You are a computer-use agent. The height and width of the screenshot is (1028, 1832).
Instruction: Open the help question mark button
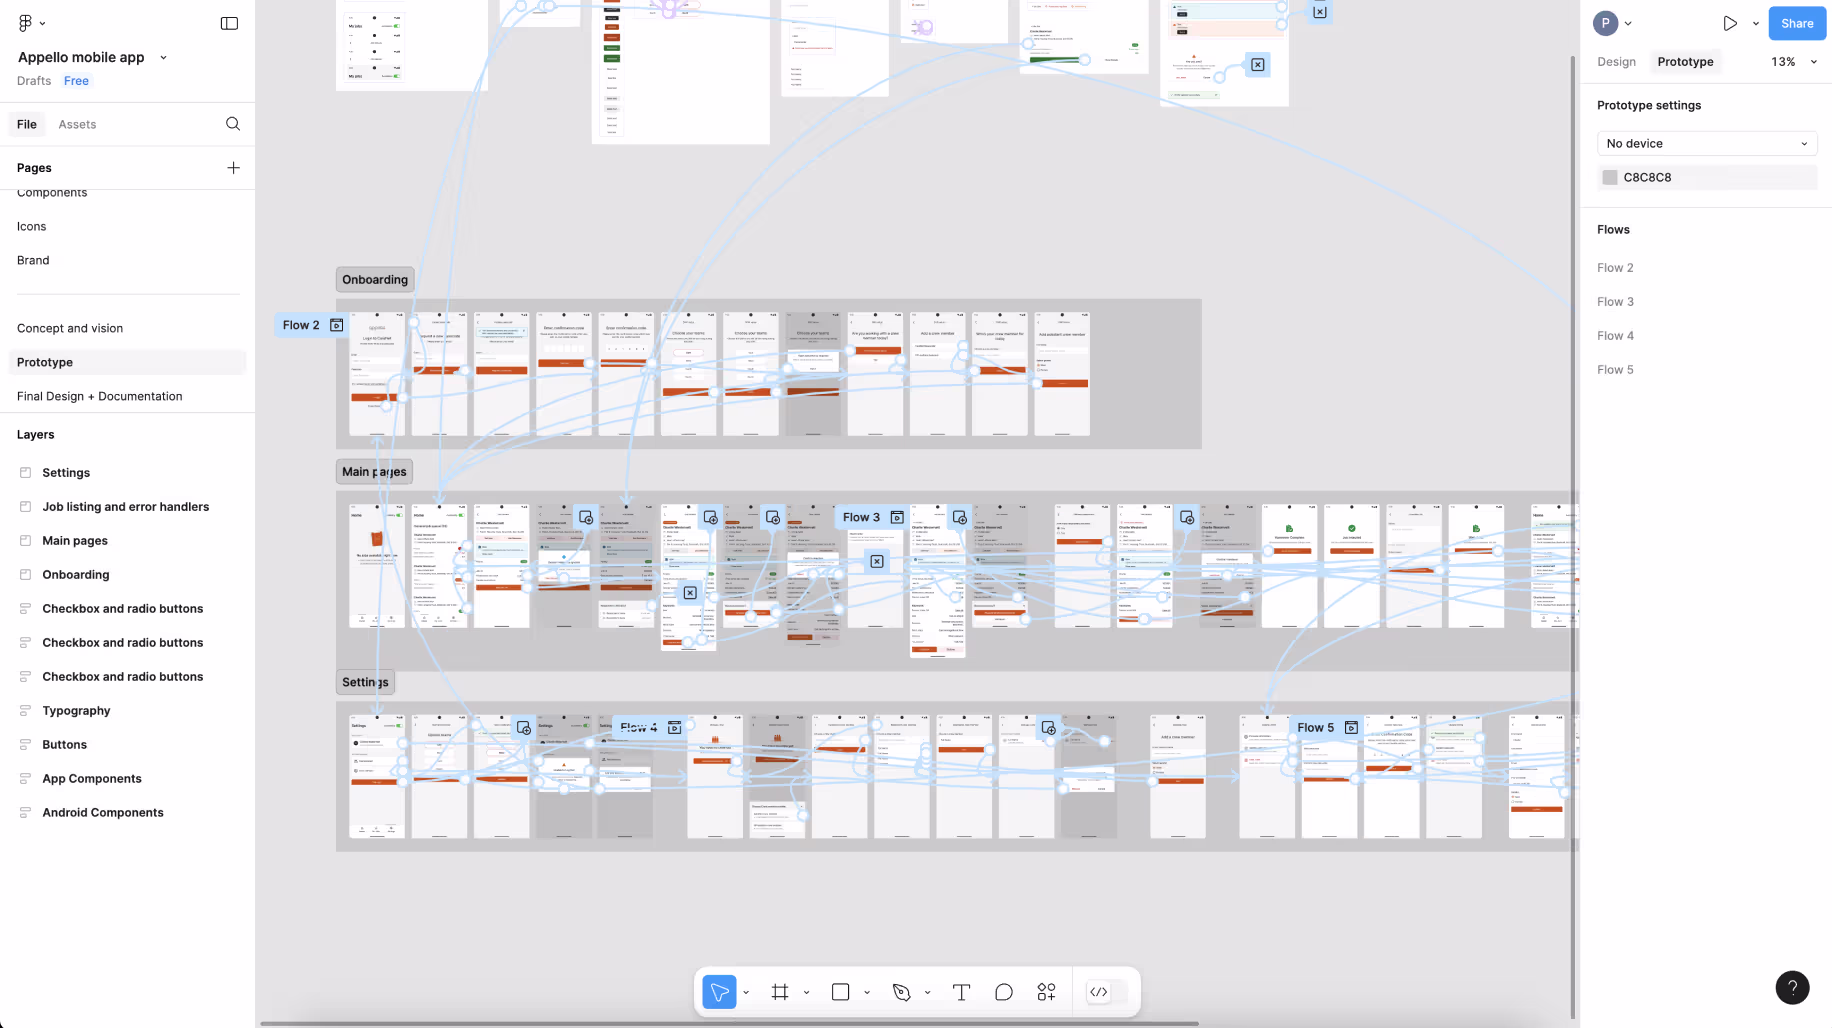[x=1792, y=988]
